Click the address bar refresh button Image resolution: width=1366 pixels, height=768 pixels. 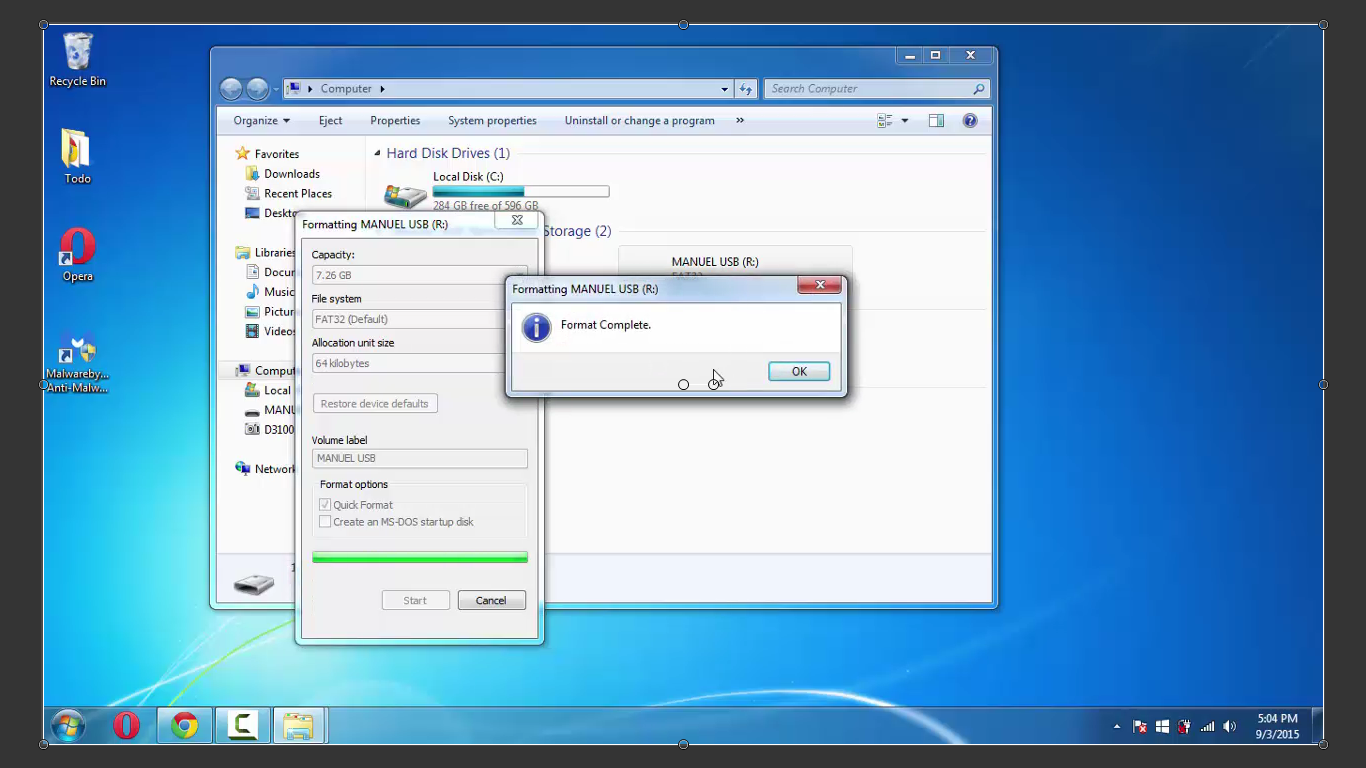click(x=745, y=89)
